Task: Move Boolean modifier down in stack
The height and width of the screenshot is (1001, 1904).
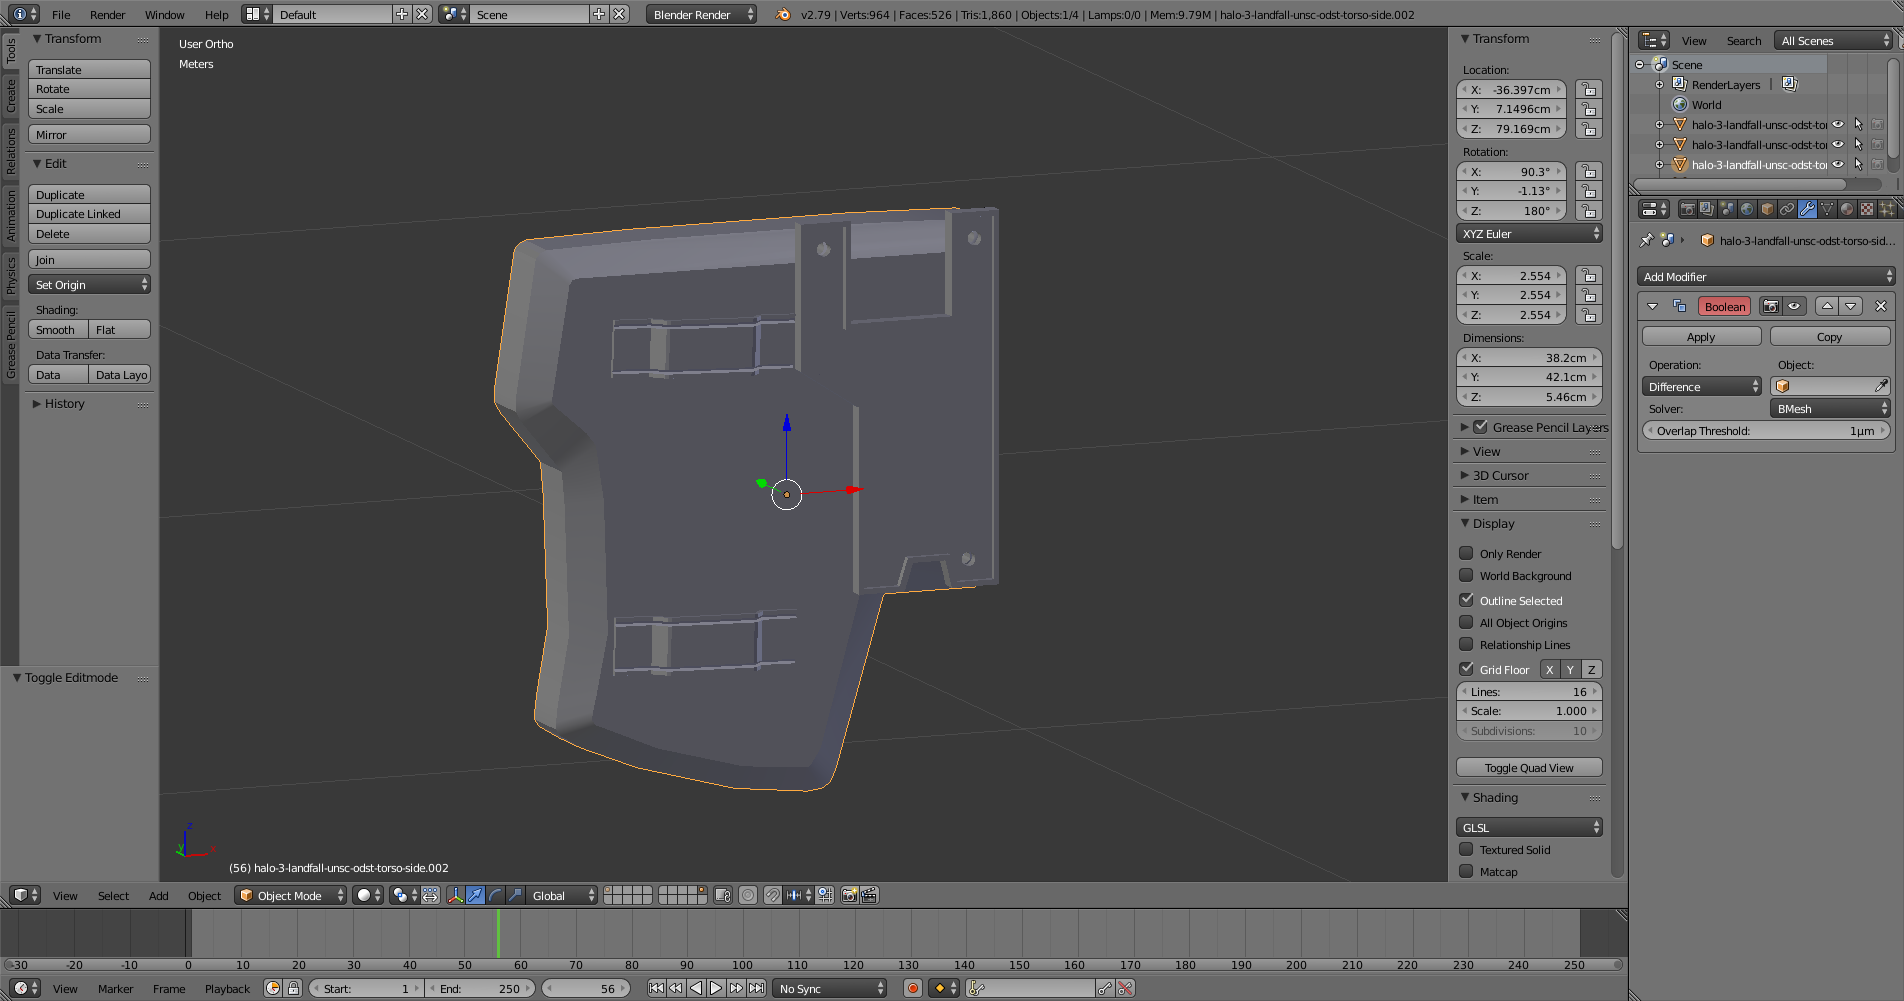Action: pos(1851,306)
